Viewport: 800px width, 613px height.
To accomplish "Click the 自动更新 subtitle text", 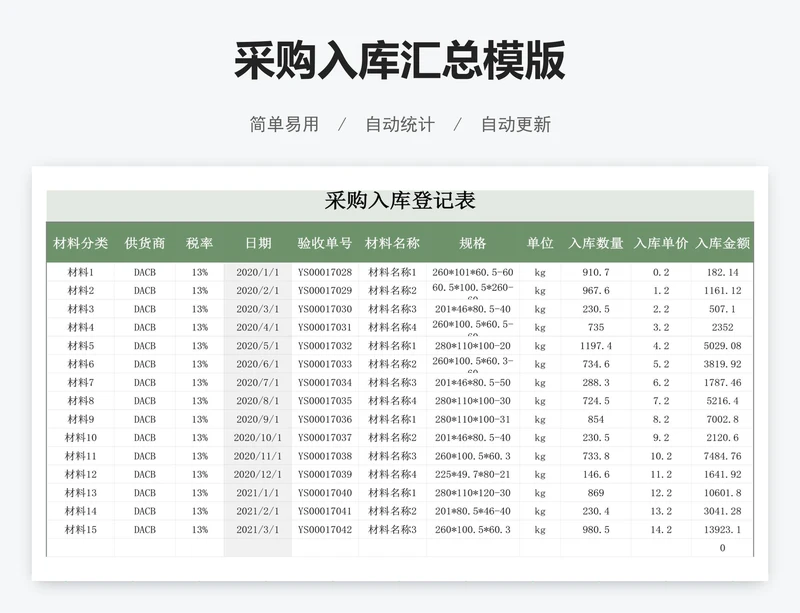I will pos(516,124).
